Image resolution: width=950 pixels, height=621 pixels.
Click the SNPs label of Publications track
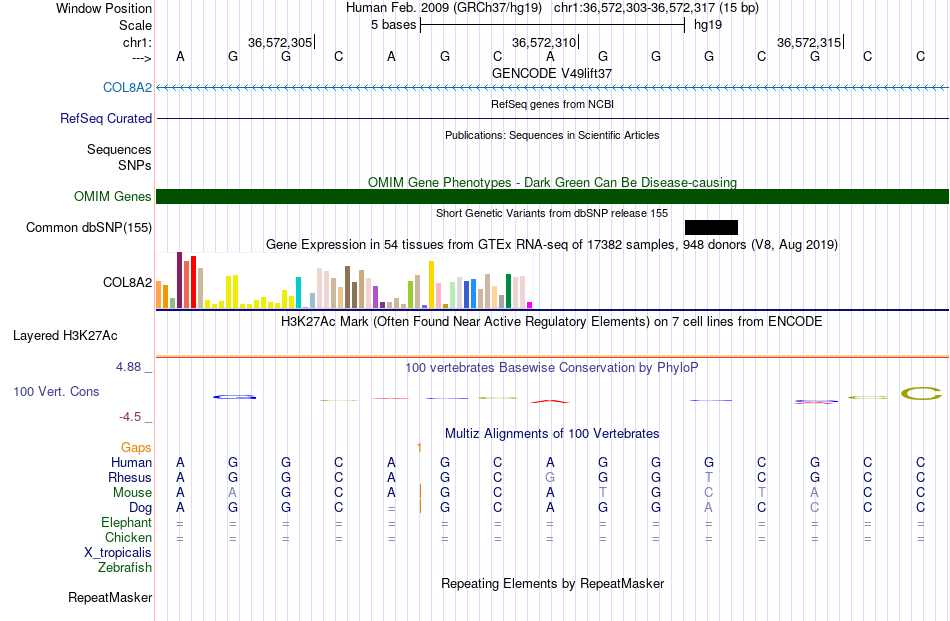(135, 165)
